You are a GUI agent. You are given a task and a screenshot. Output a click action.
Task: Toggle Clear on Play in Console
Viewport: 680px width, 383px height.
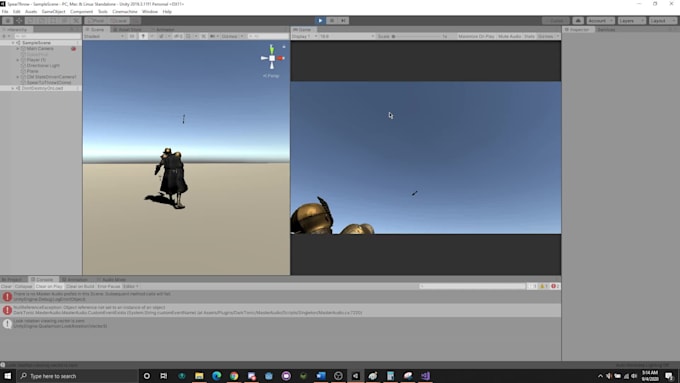pos(49,286)
